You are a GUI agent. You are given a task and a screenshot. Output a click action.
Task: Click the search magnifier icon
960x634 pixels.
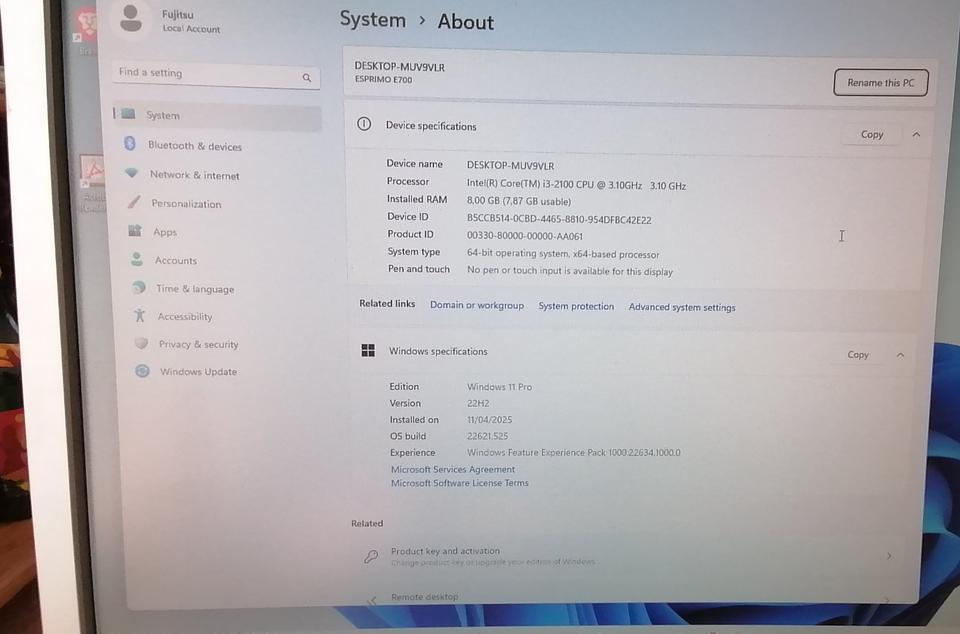307,78
